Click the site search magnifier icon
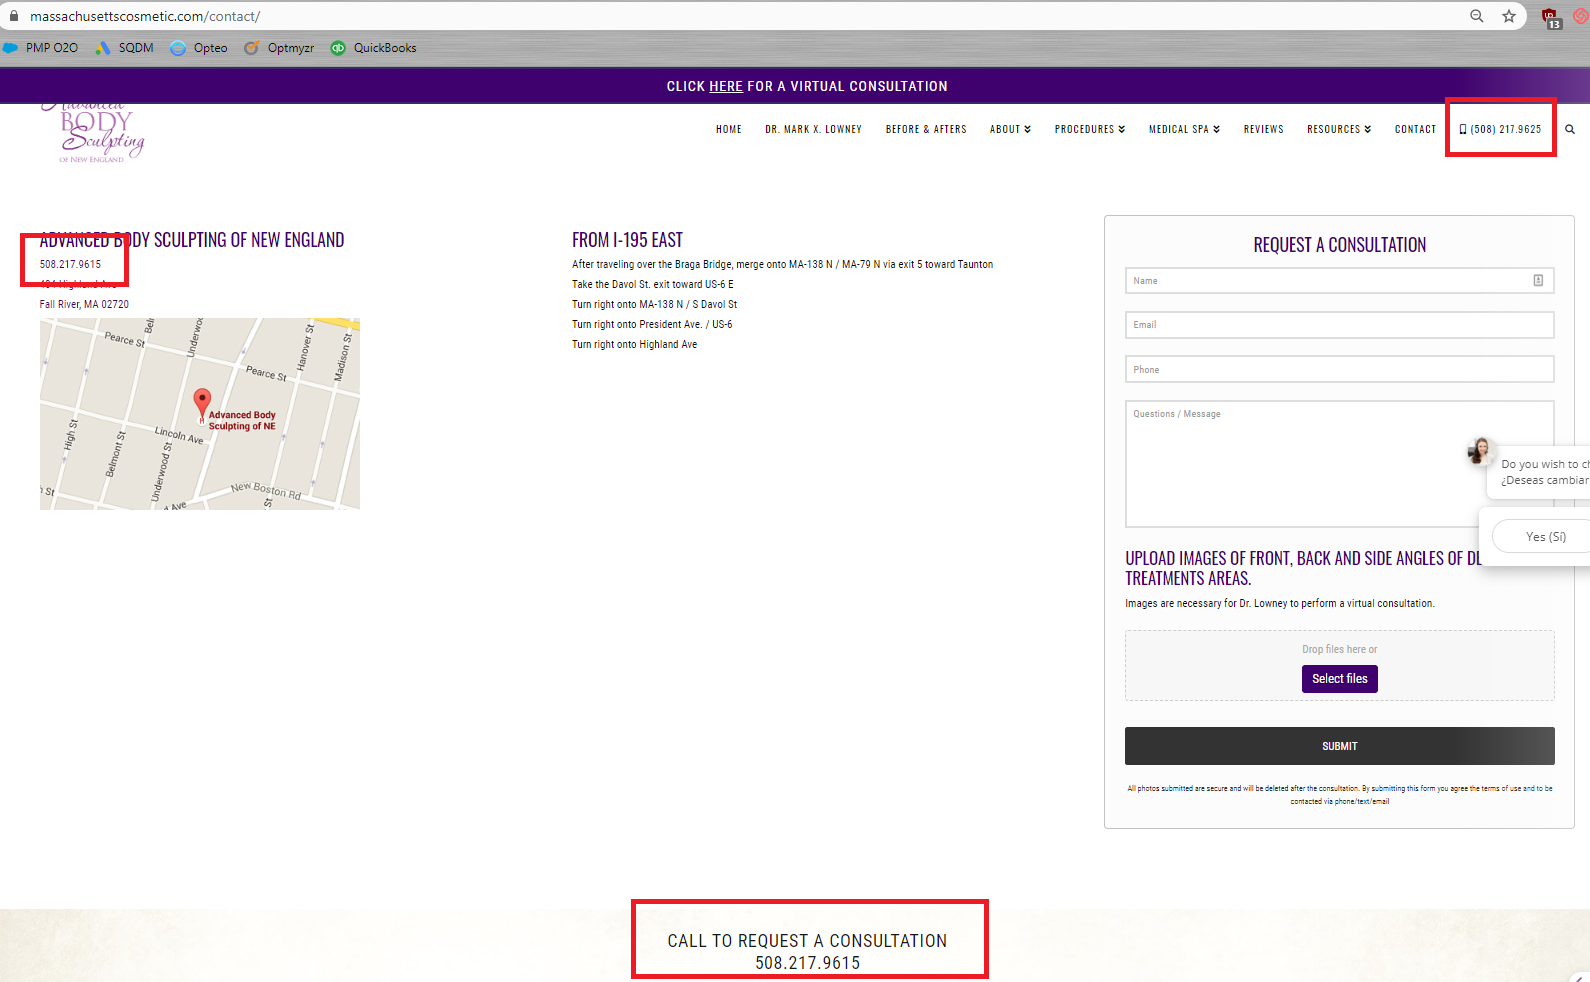The height and width of the screenshot is (982, 1590). 1570,129
